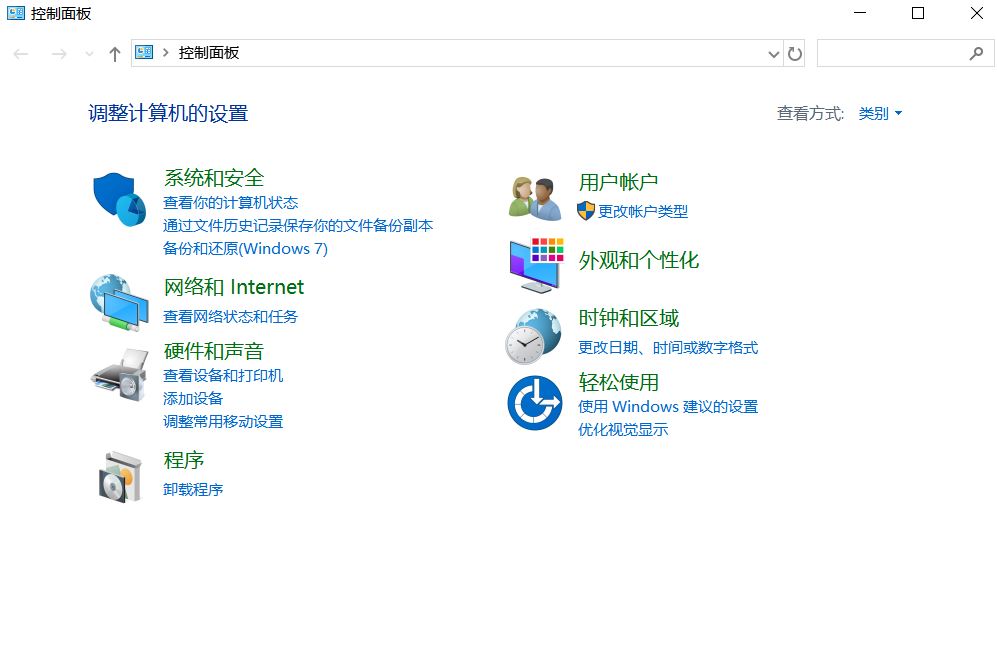Screen dimensions: 997x654
Task: Click 更改日期、时间或数字格式 link
Action: coord(668,348)
